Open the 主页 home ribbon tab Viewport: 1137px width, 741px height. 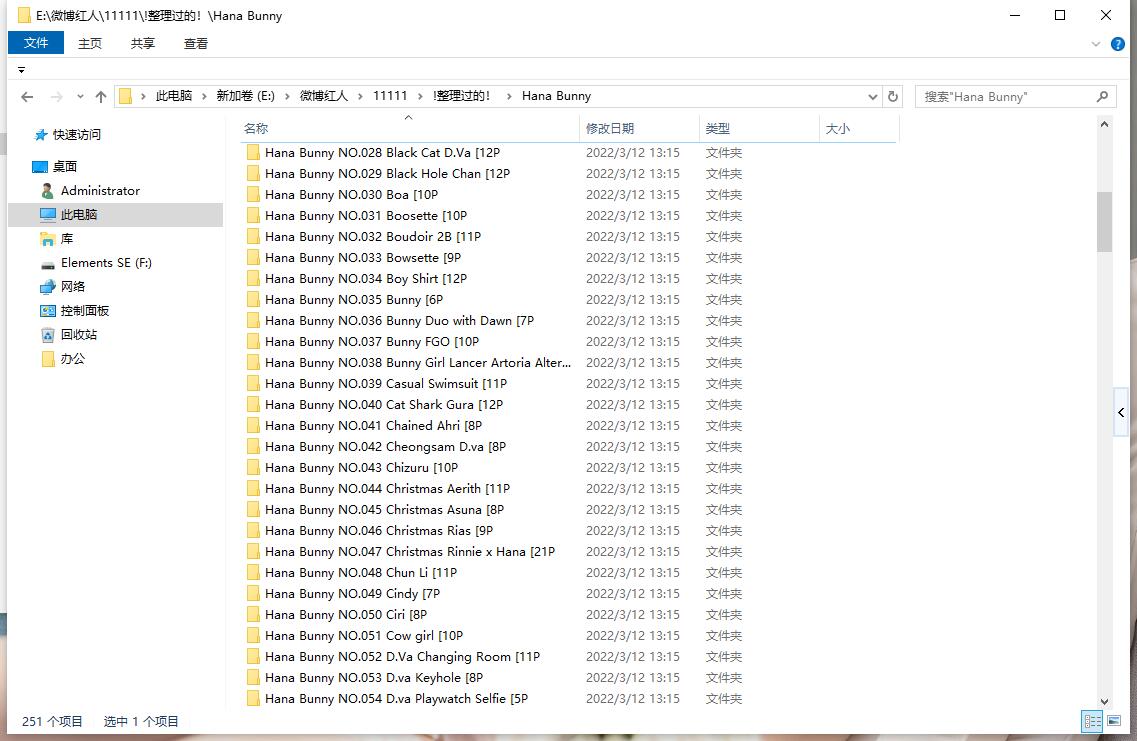tap(90, 44)
